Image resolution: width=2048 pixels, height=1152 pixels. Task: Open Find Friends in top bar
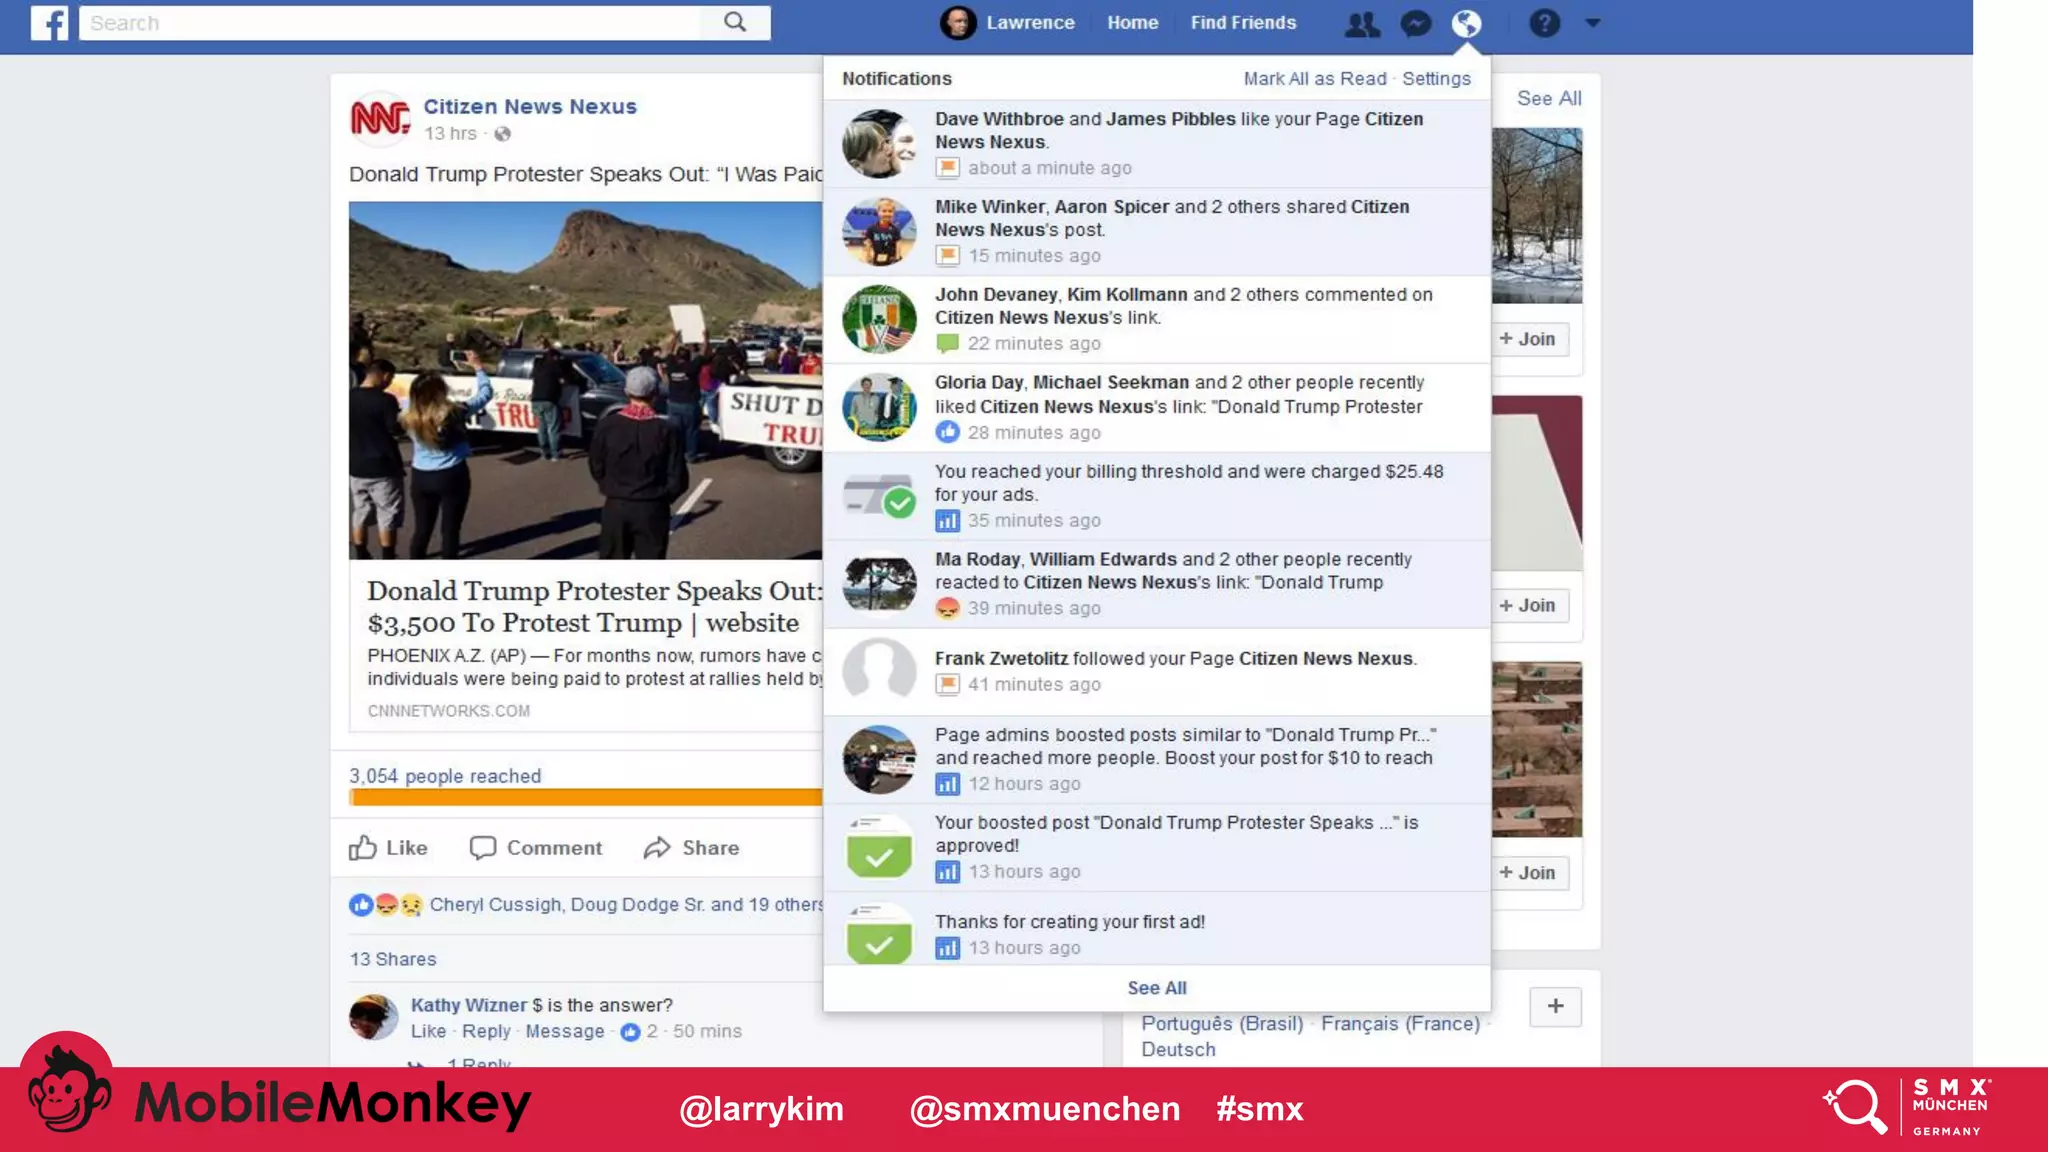click(1243, 23)
